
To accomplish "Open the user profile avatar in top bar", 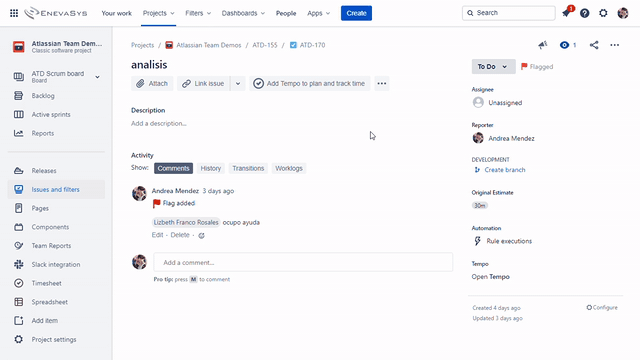I will coord(623,13).
